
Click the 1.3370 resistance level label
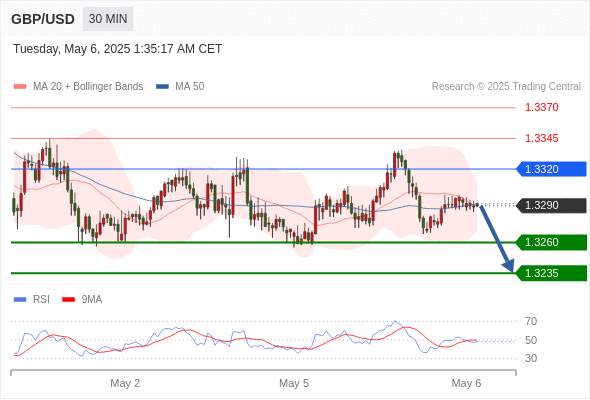tap(541, 107)
